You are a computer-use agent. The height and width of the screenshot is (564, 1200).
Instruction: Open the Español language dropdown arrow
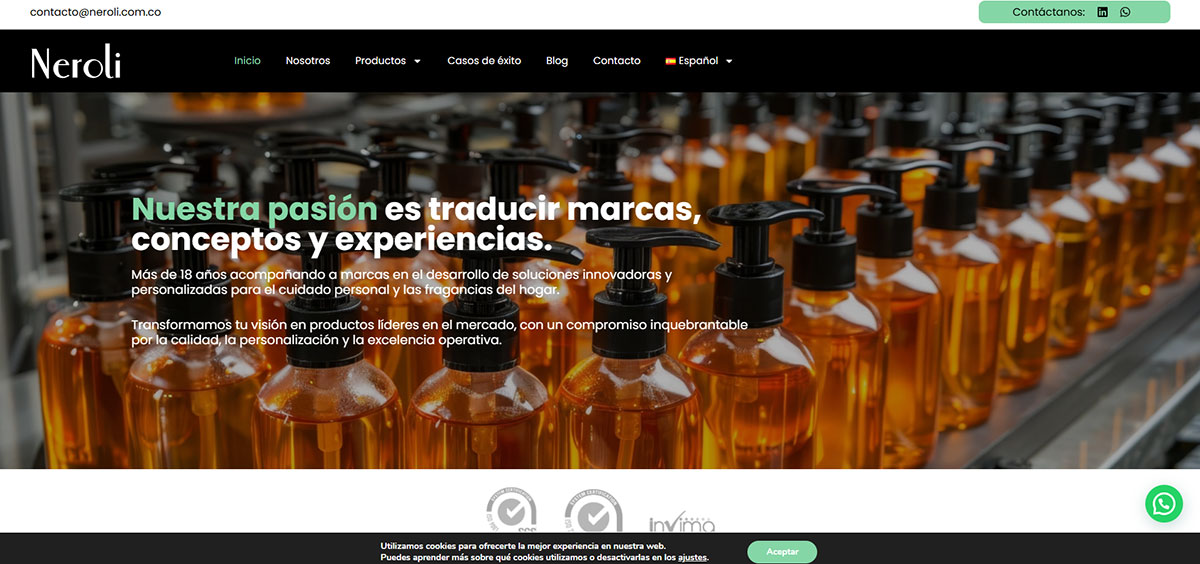729,61
